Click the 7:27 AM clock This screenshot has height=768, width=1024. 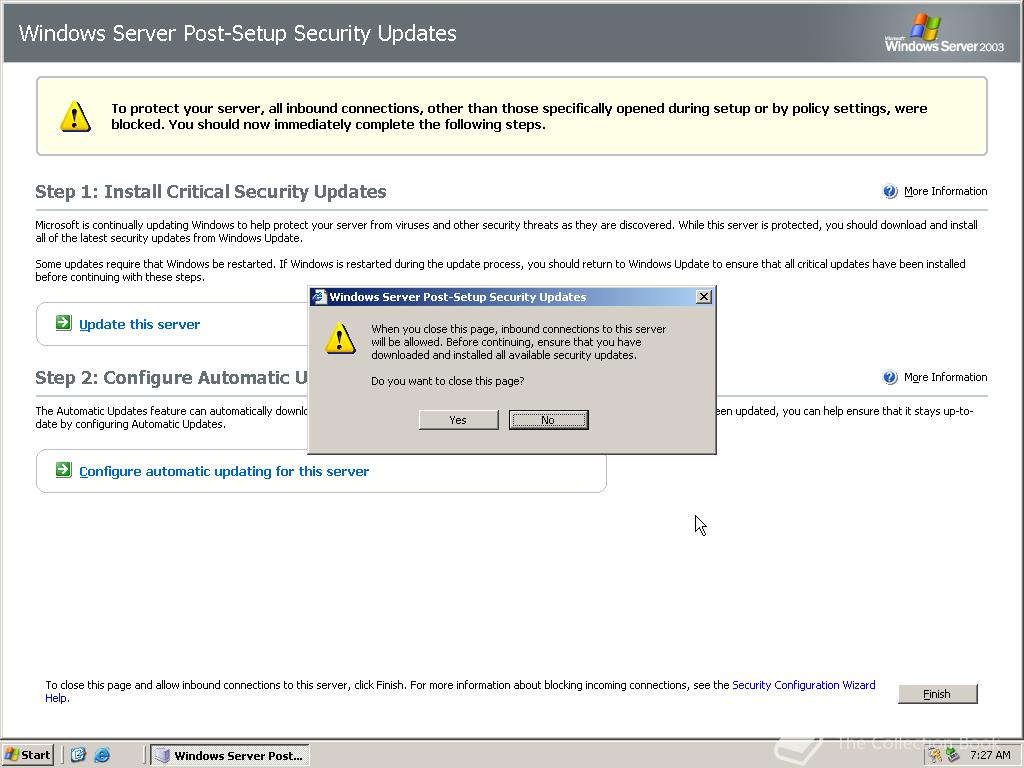[990, 756]
